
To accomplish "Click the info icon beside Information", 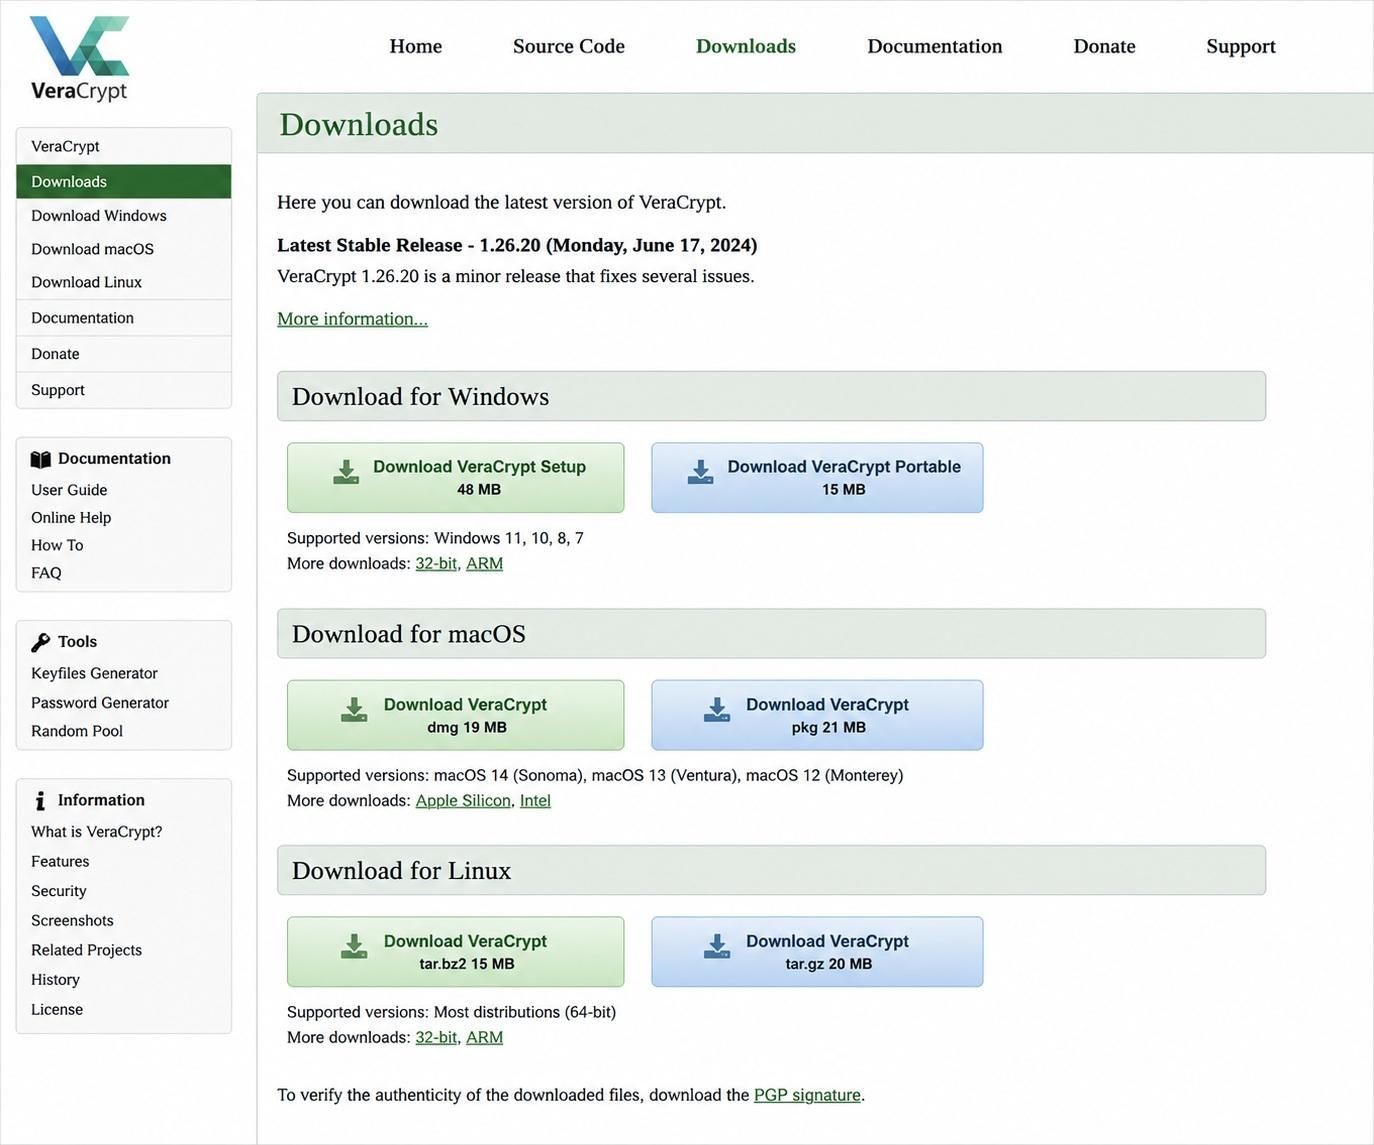I will coord(40,800).
